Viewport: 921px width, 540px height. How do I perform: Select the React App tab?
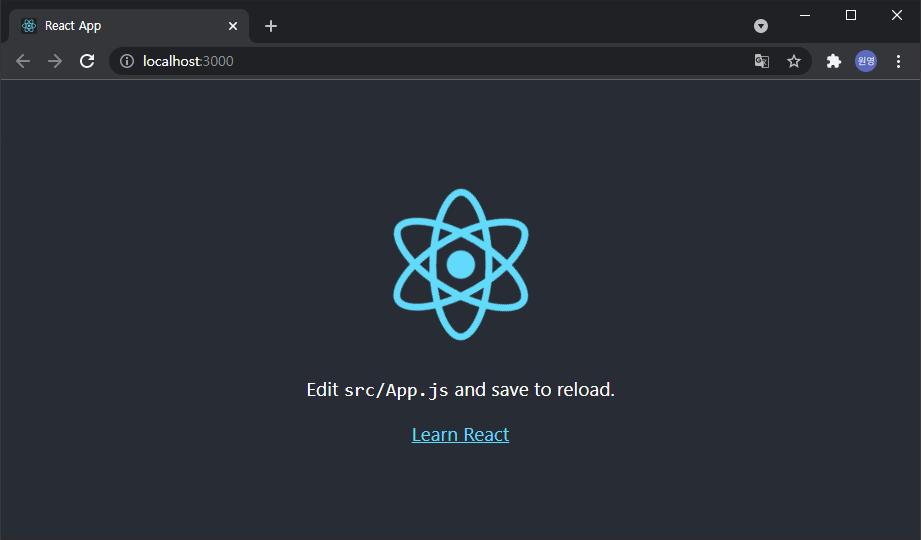click(129, 26)
